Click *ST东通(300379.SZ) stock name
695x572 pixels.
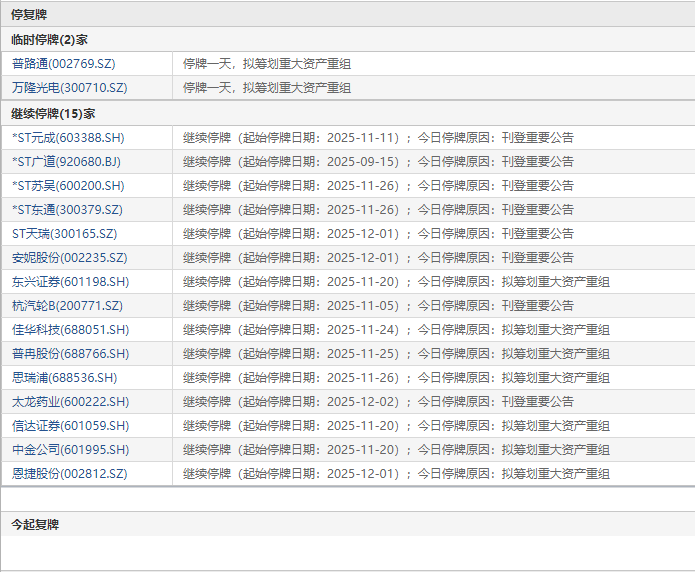67,209
